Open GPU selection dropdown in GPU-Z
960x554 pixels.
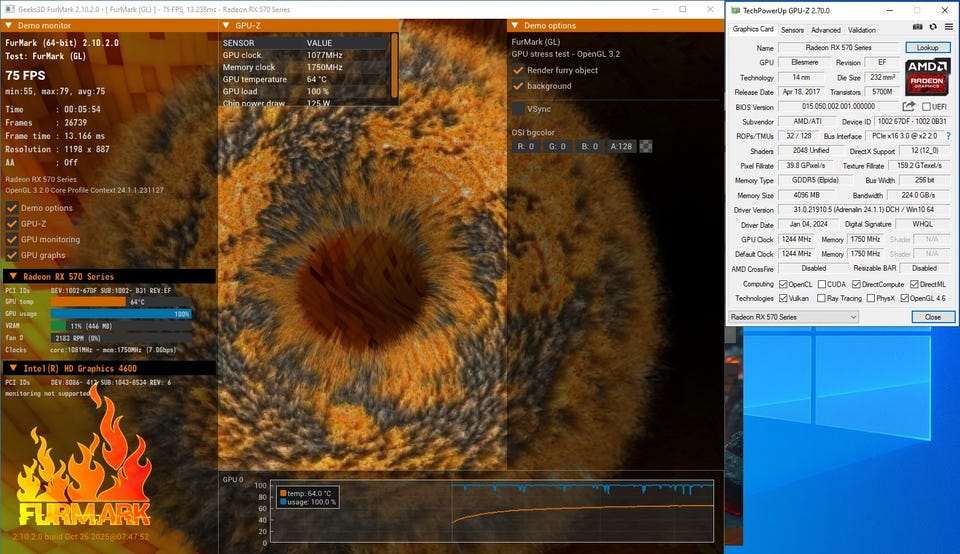coord(793,317)
